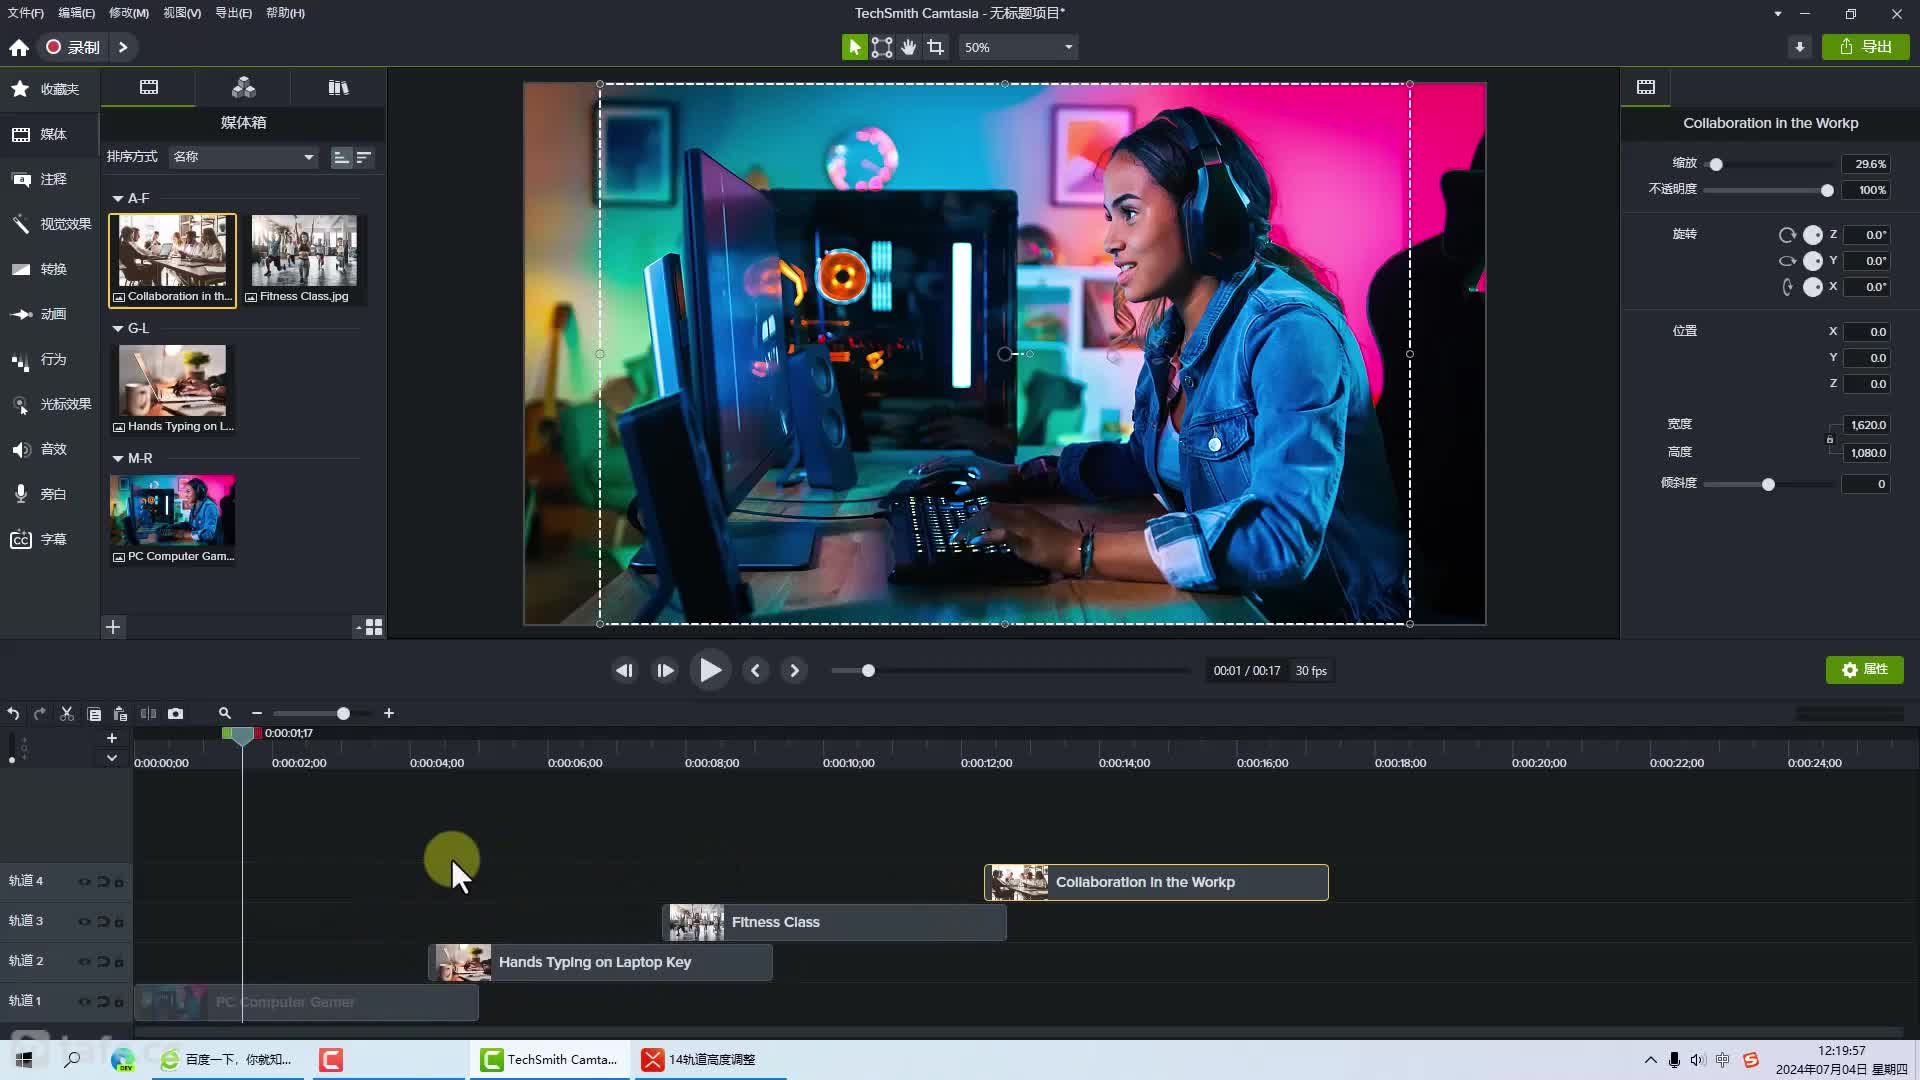
Task: Paste from the timeline toolbar
Action: pyautogui.click(x=120, y=714)
